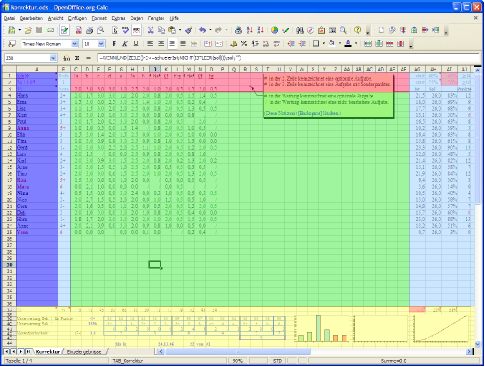485x367 pixels.
Task: Open the Format menu
Action: (x=99, y=18)
